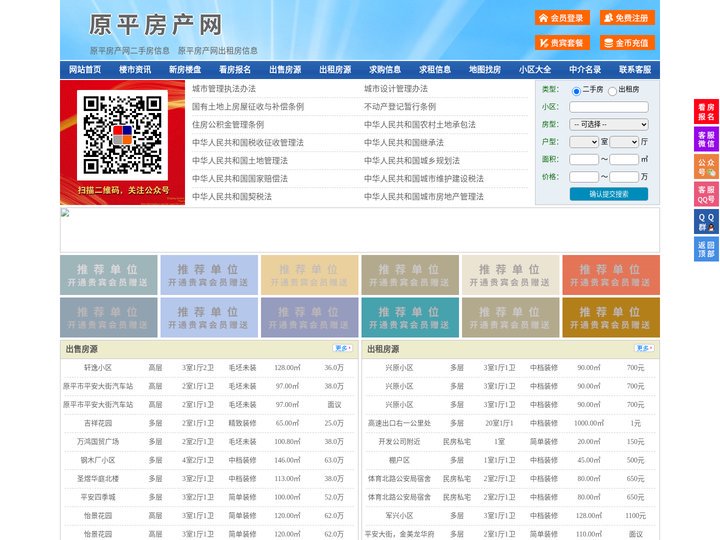Click the QR code image
This screenshot has width=720, height=540.
[x=122, y=135]
